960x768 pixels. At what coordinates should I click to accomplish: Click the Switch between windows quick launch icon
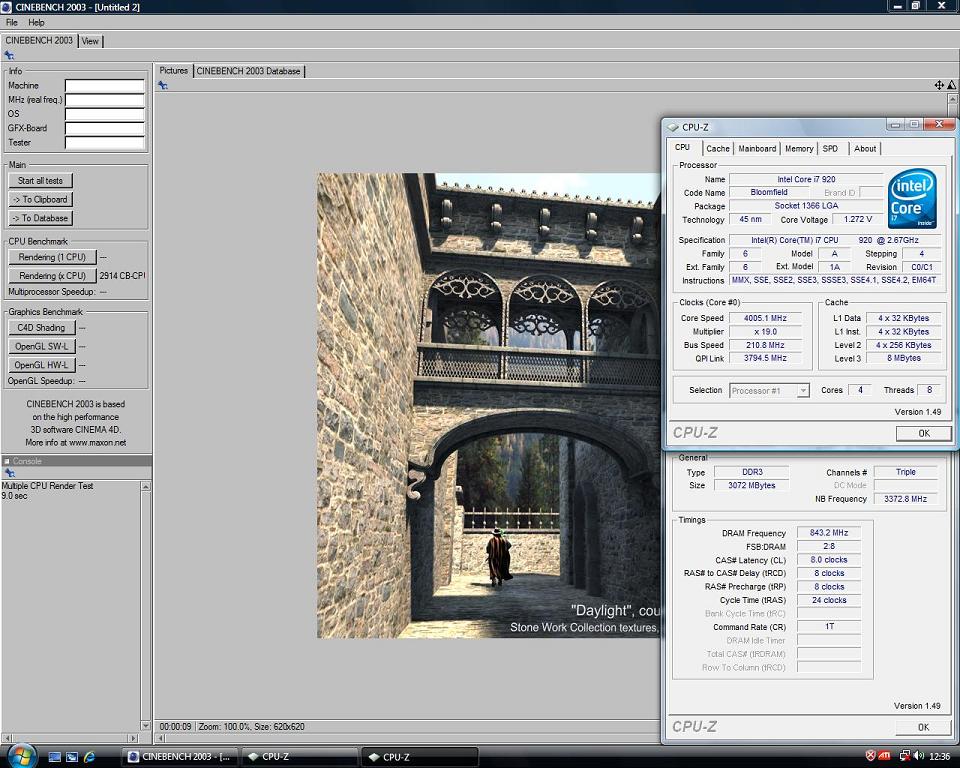[72, 757]
